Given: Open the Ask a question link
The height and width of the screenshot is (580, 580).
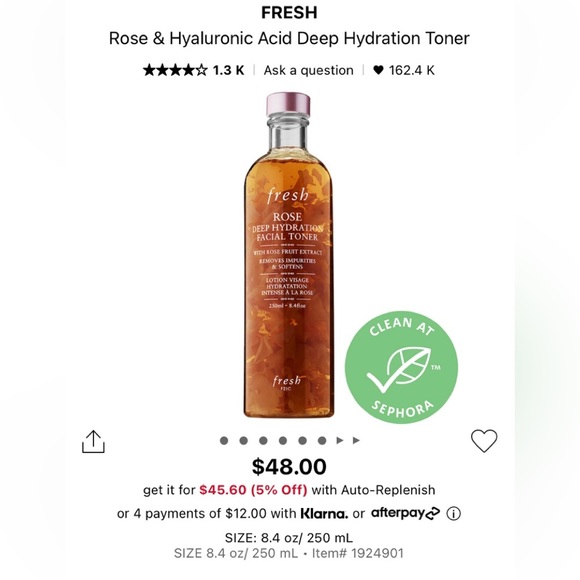Looking at the screenshot, I should point(308,70).
